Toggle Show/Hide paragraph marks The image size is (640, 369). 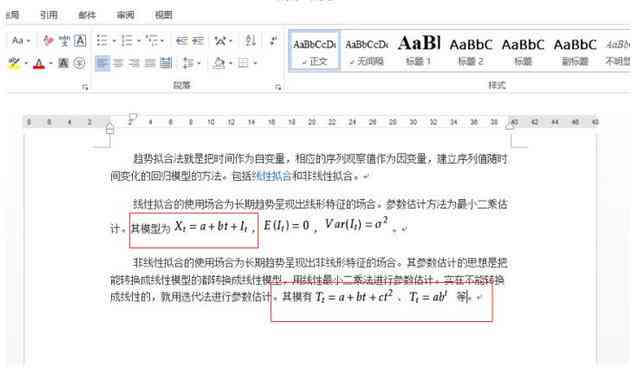coord(273,40)
